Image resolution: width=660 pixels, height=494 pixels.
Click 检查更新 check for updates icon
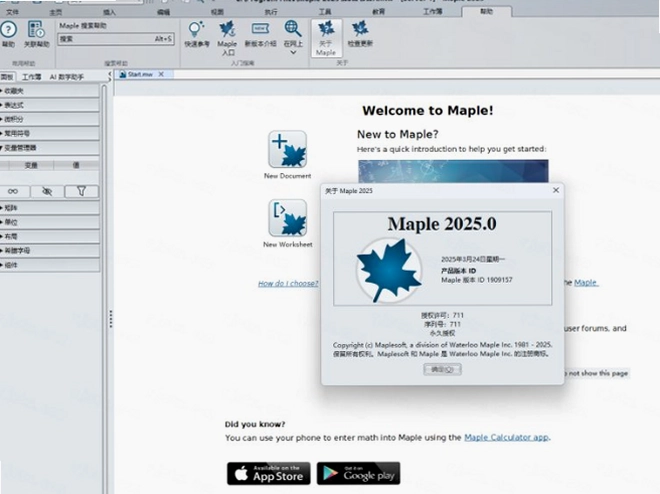360,29
